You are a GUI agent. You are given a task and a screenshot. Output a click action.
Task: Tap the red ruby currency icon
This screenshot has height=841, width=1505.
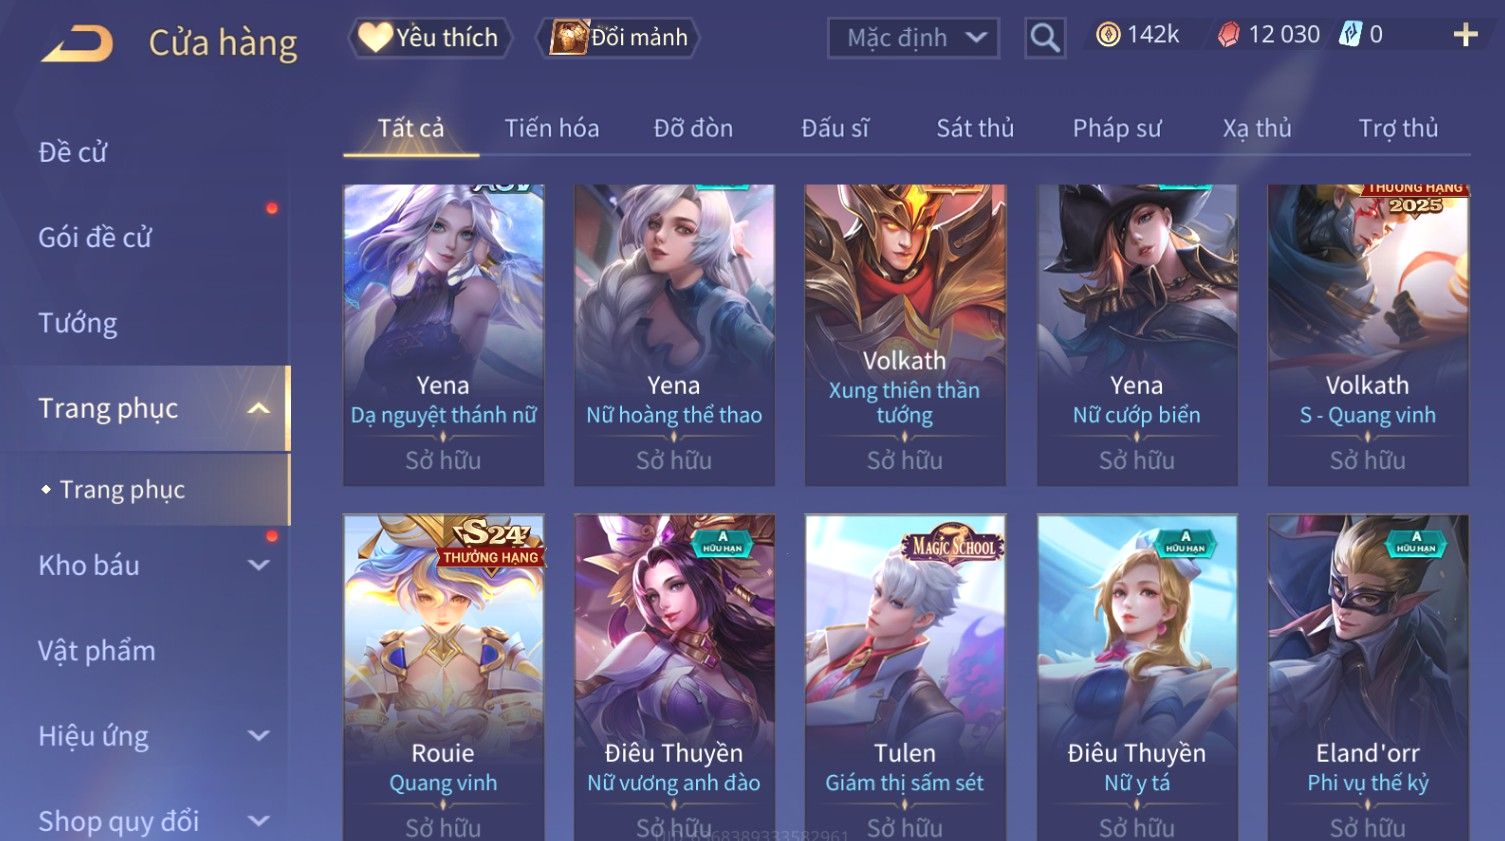point(1229,35)
